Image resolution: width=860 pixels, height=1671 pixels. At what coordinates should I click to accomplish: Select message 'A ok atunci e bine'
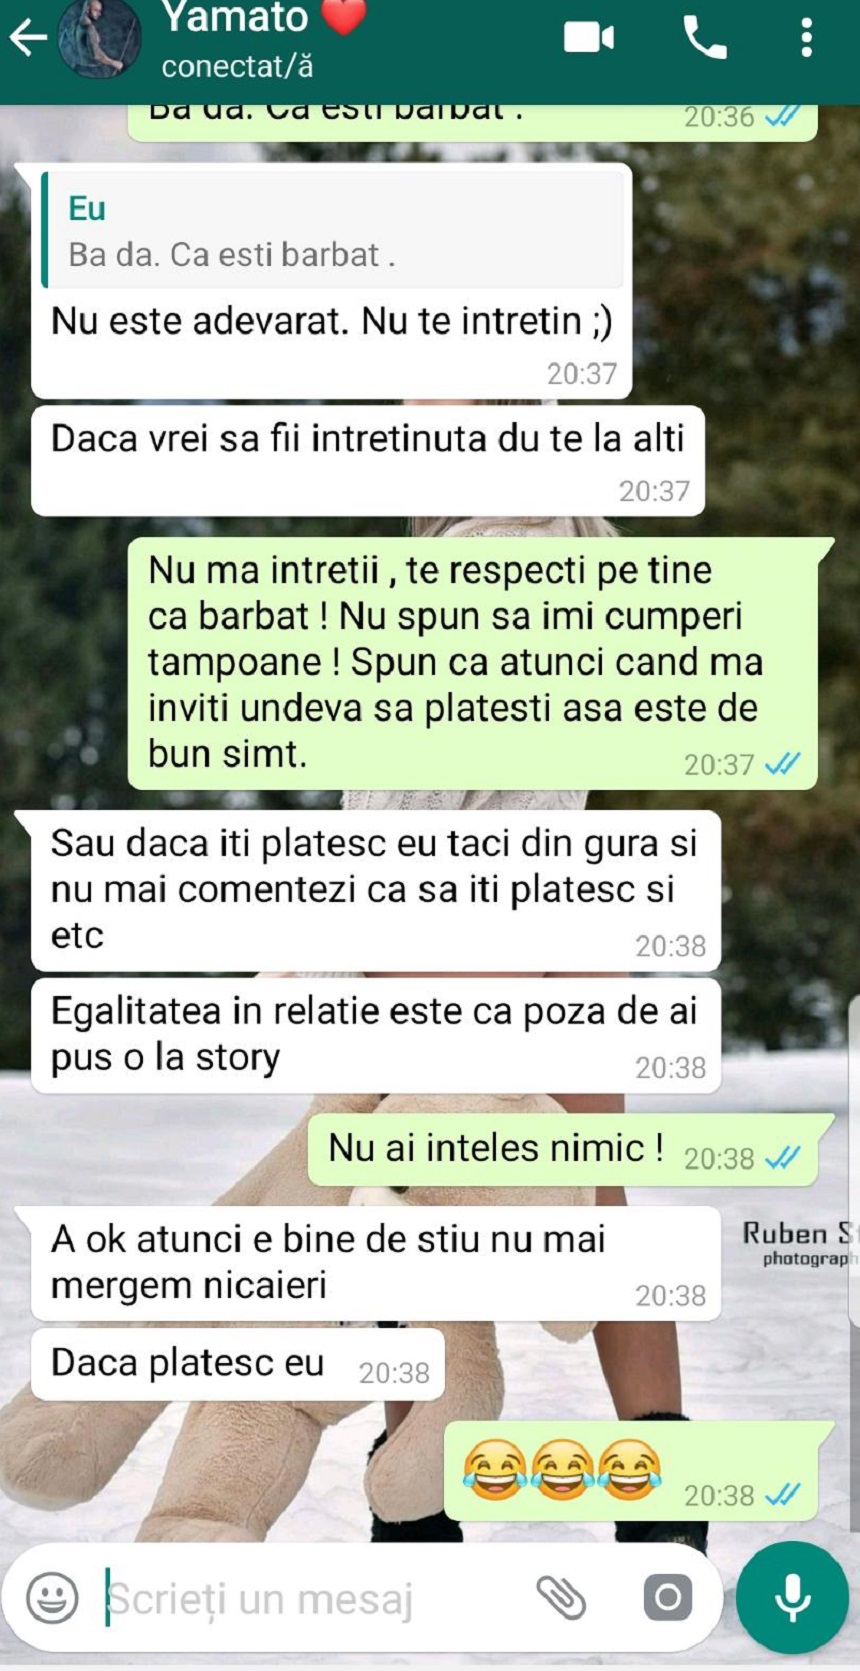point(376,1263)
